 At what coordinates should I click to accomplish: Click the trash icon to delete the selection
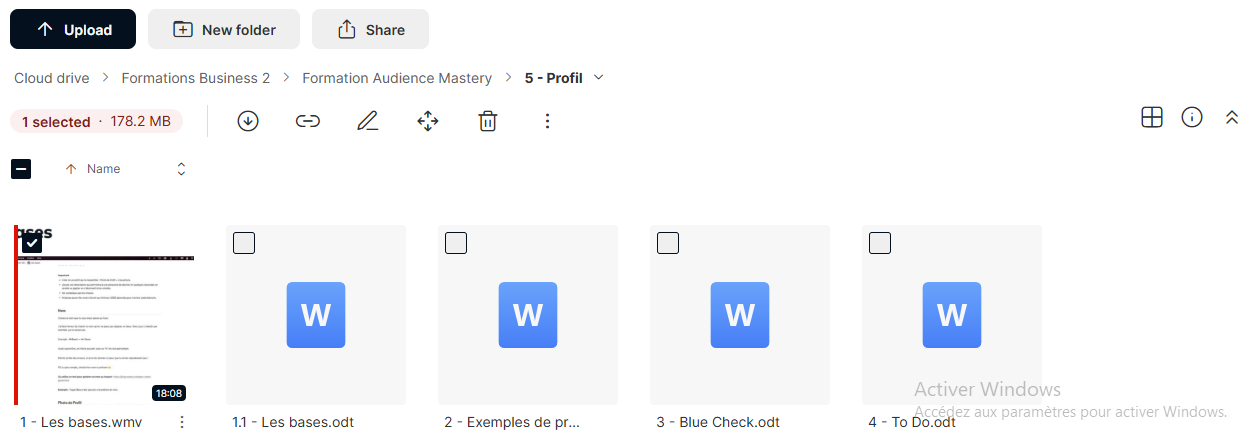point(487,121)
